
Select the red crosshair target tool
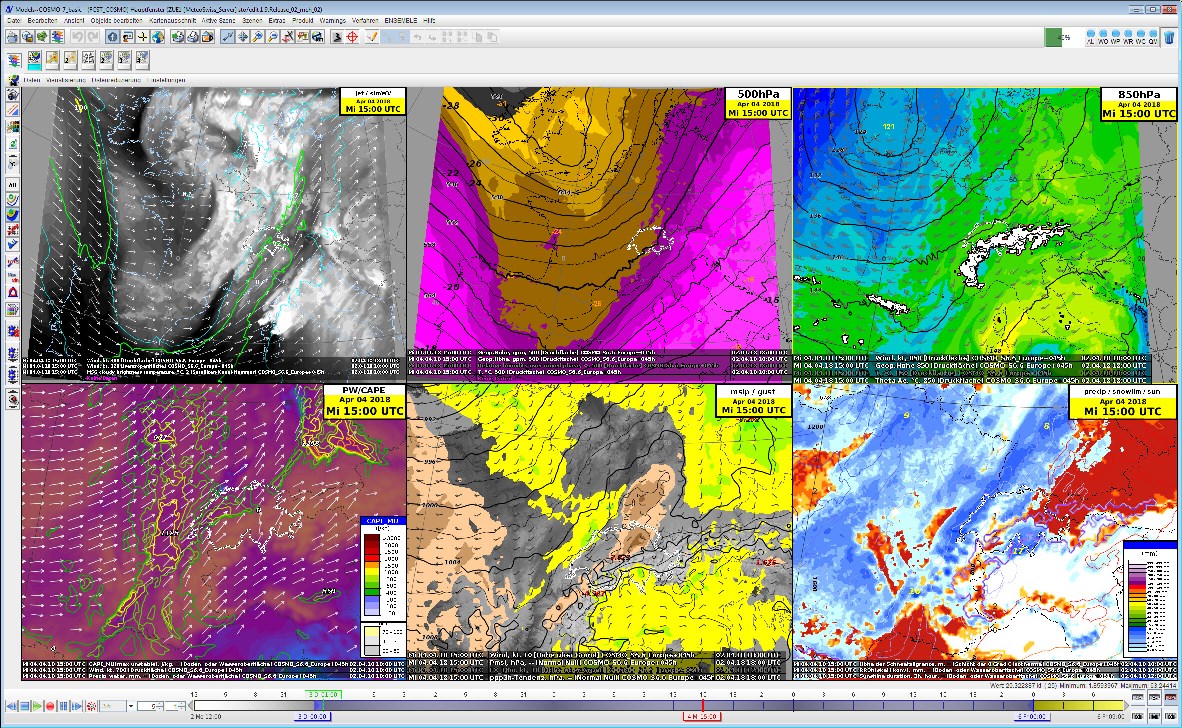(x=352, y=37)
